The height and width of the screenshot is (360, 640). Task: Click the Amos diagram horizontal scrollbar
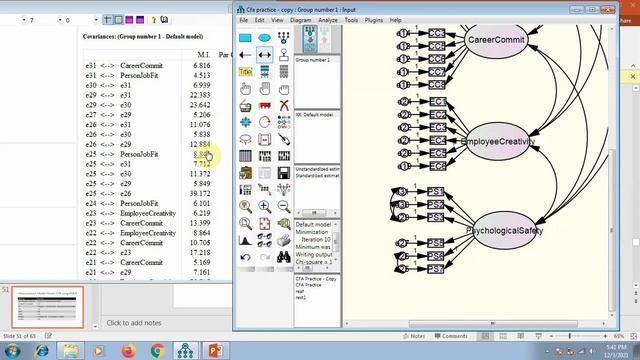[x=493, y=324]
